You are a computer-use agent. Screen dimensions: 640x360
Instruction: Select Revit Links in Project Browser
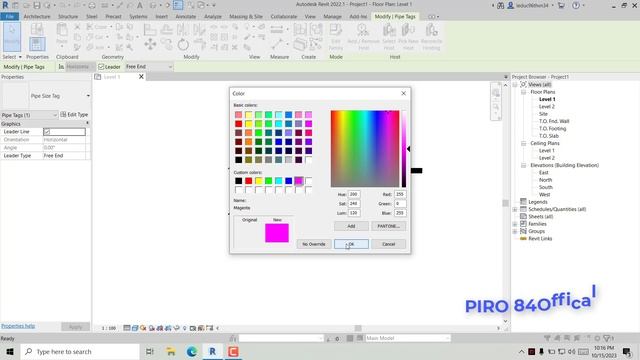pyautogui.click(x=540, y=239)
